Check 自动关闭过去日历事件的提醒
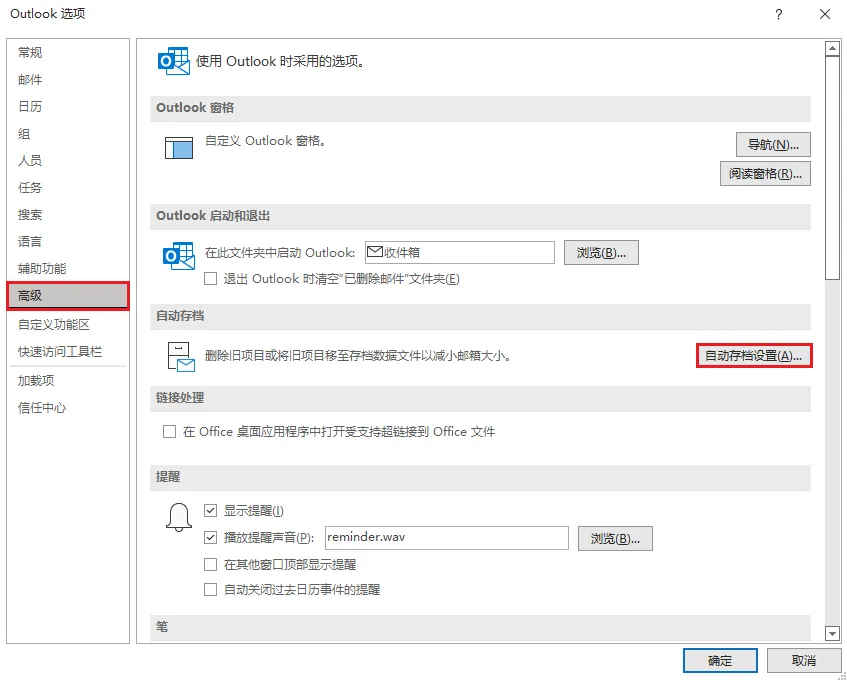Image resolution: width=847 pixels, height=682 pixels. (211, 590)
